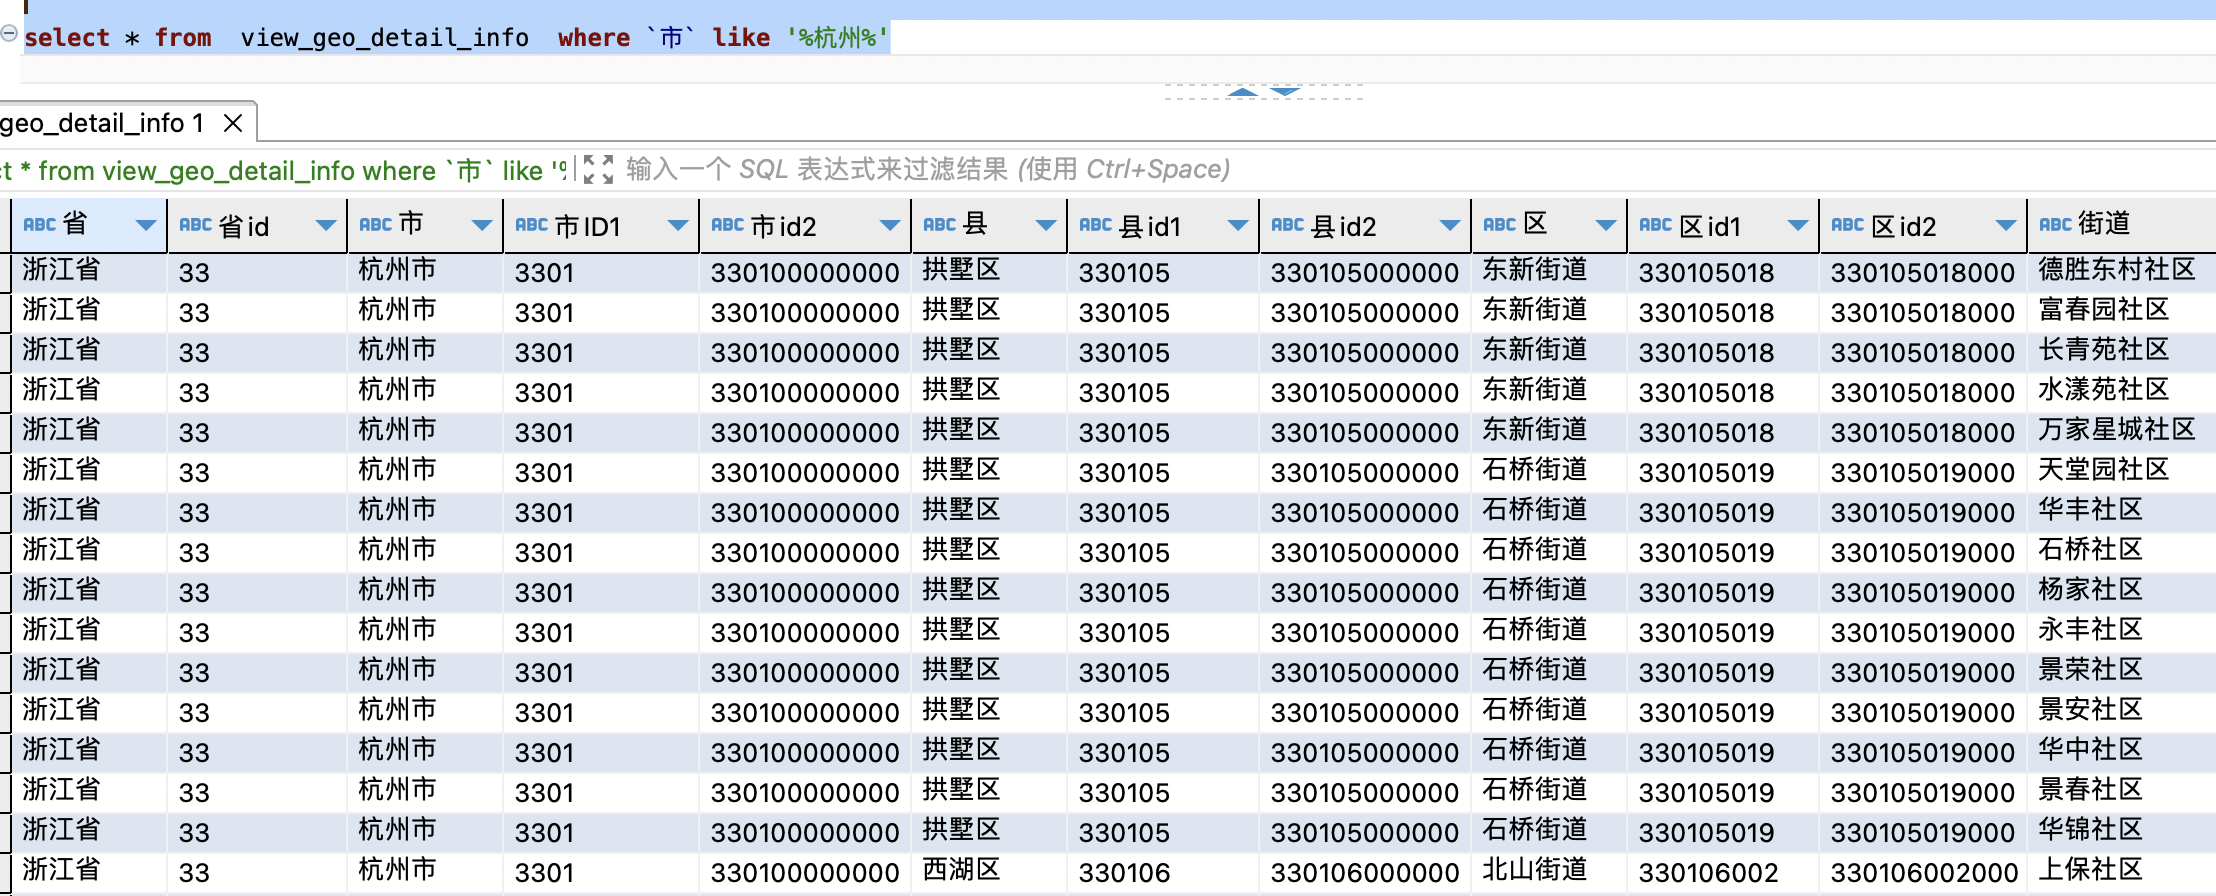2216x896 pixels.
Task: Click the 'where' keyword in SQL editor
Action: click(x=594, y=38)
